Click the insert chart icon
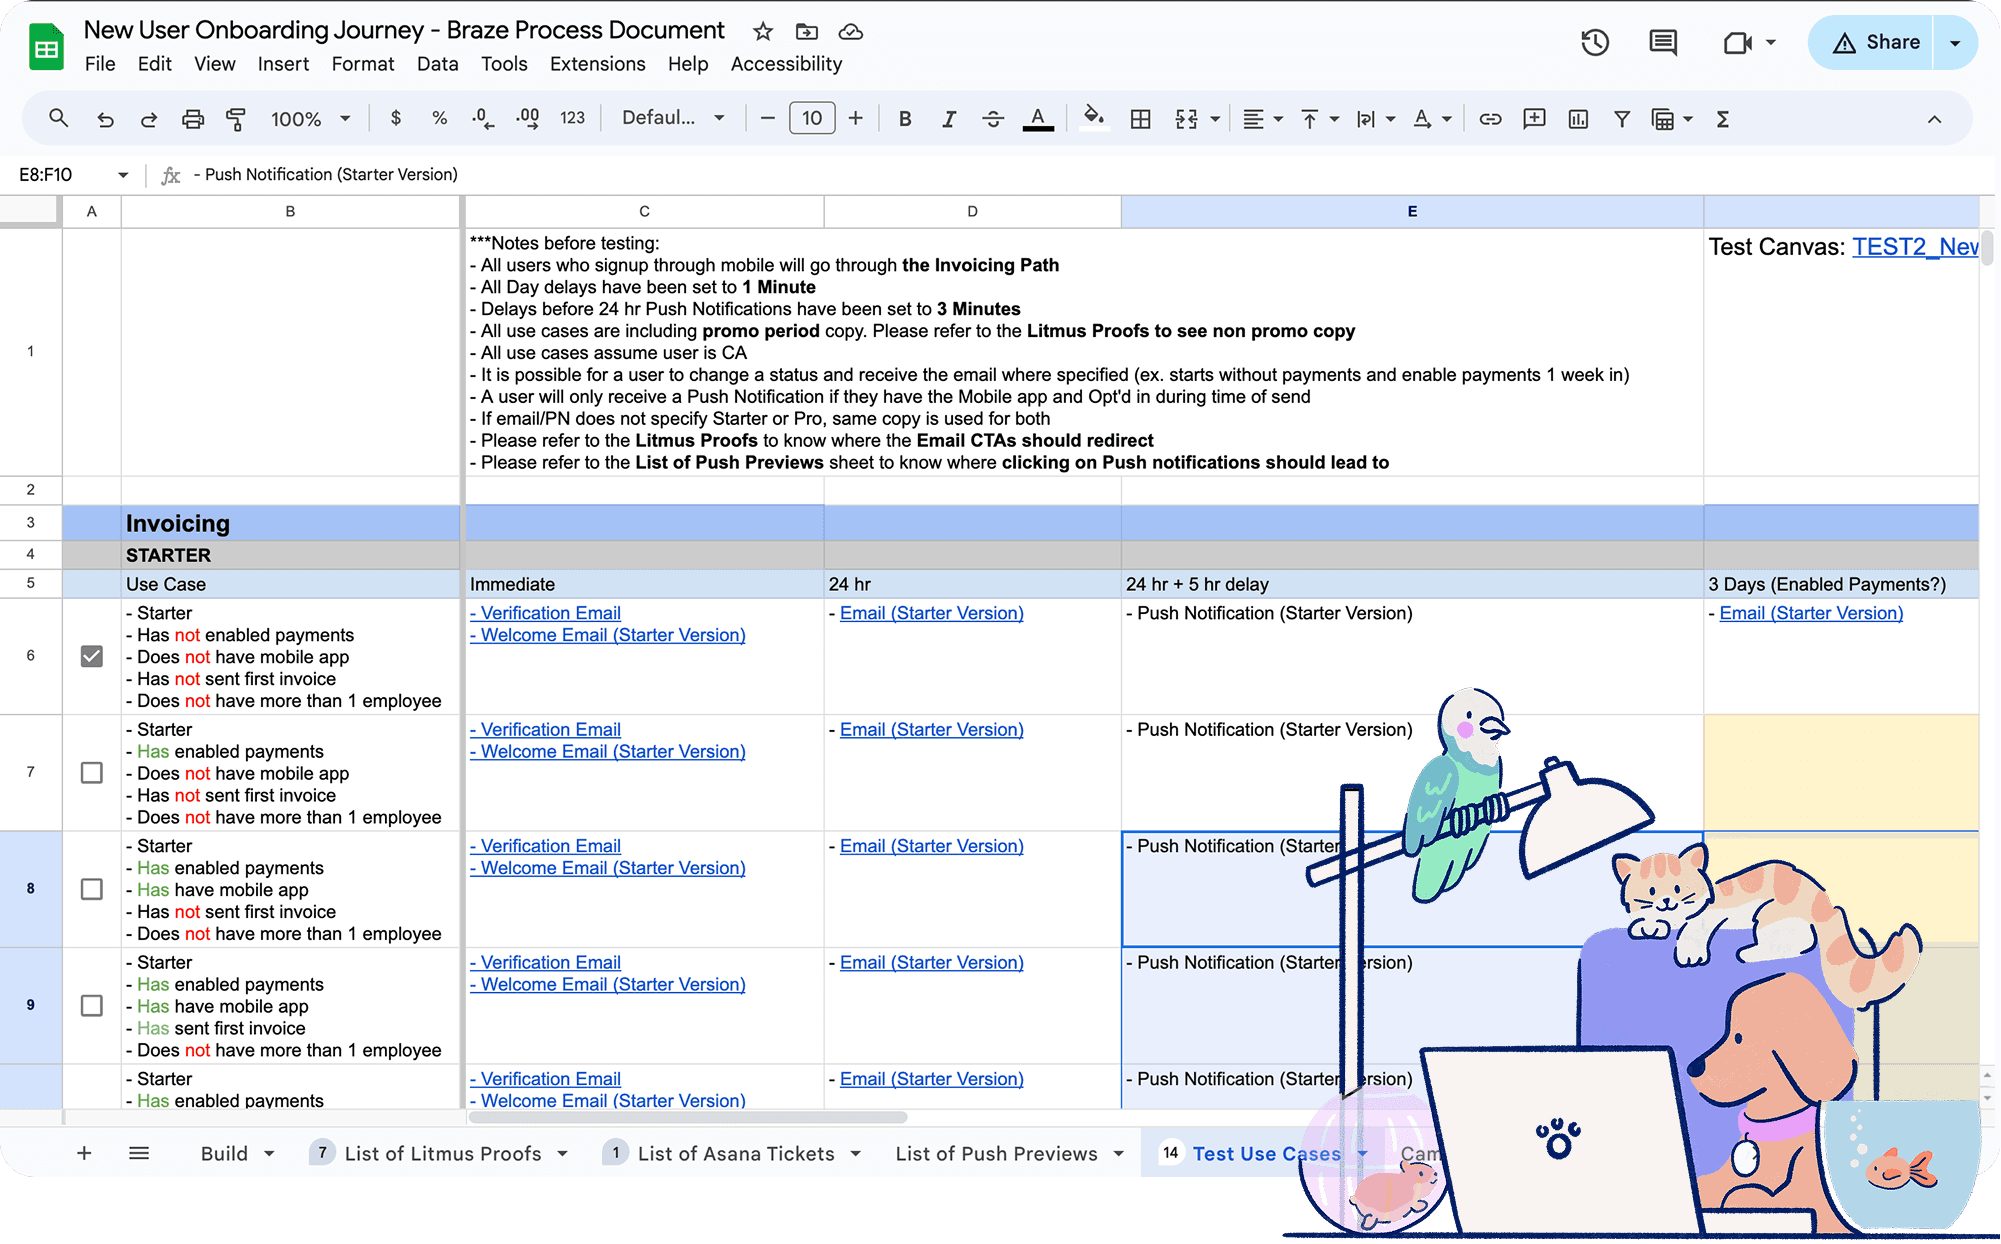This screenshot has height=1244, width=2001. [x=1578, y=119]
